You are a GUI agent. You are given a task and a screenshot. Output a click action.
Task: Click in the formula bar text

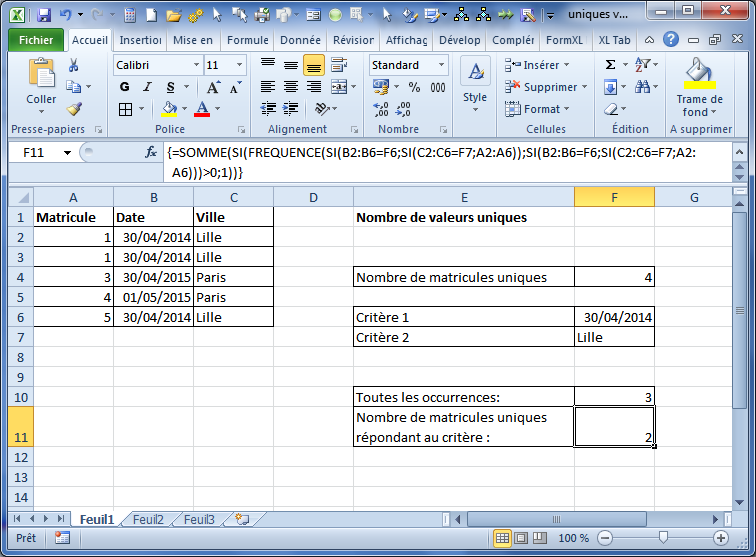pyautogui.click(x=447, y=162)
